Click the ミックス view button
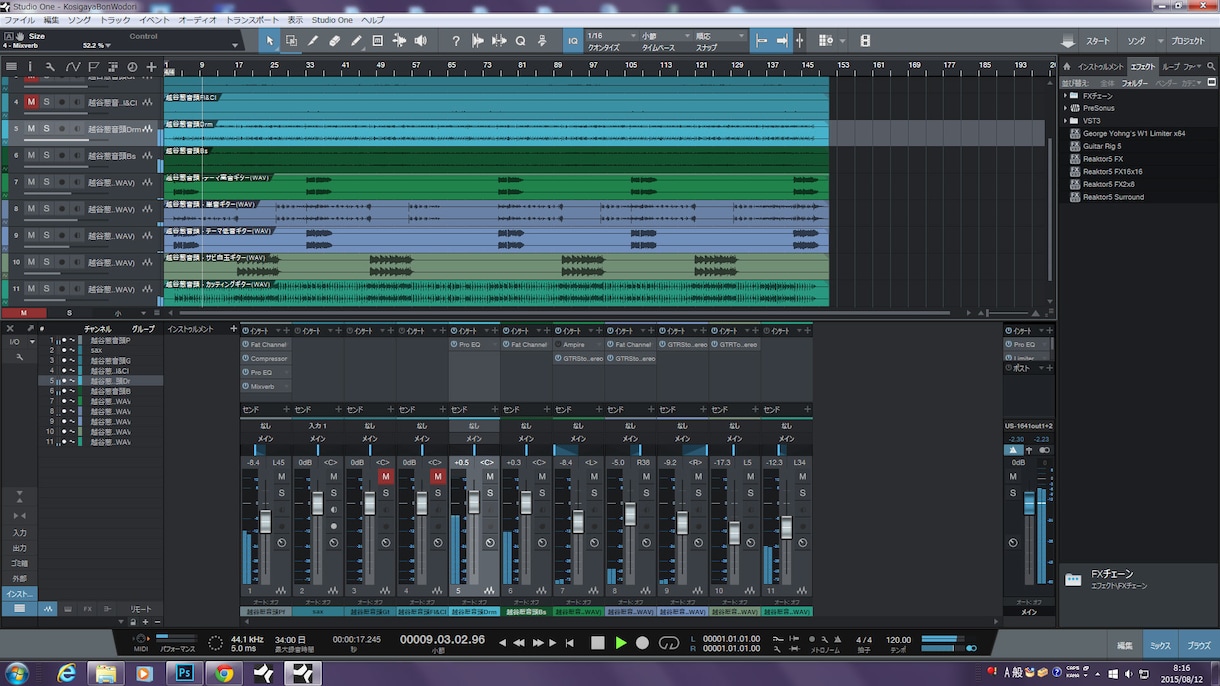Image resolution: width=1220 pixels, height=686 pixels. tap(1160, 646)
